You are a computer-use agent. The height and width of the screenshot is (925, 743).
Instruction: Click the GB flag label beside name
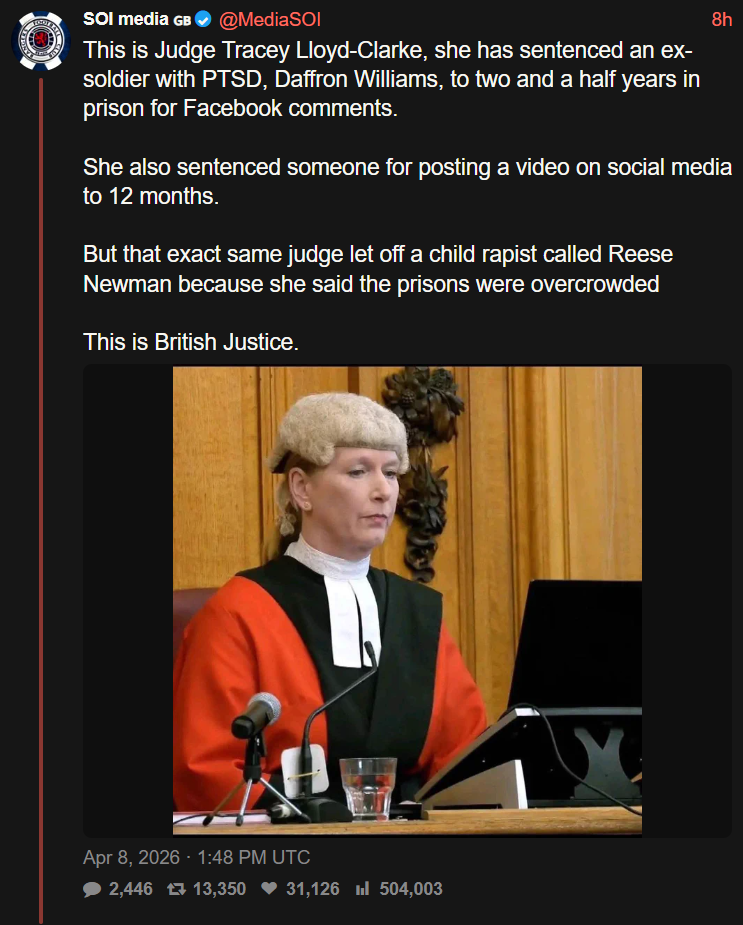pos(182,21)
